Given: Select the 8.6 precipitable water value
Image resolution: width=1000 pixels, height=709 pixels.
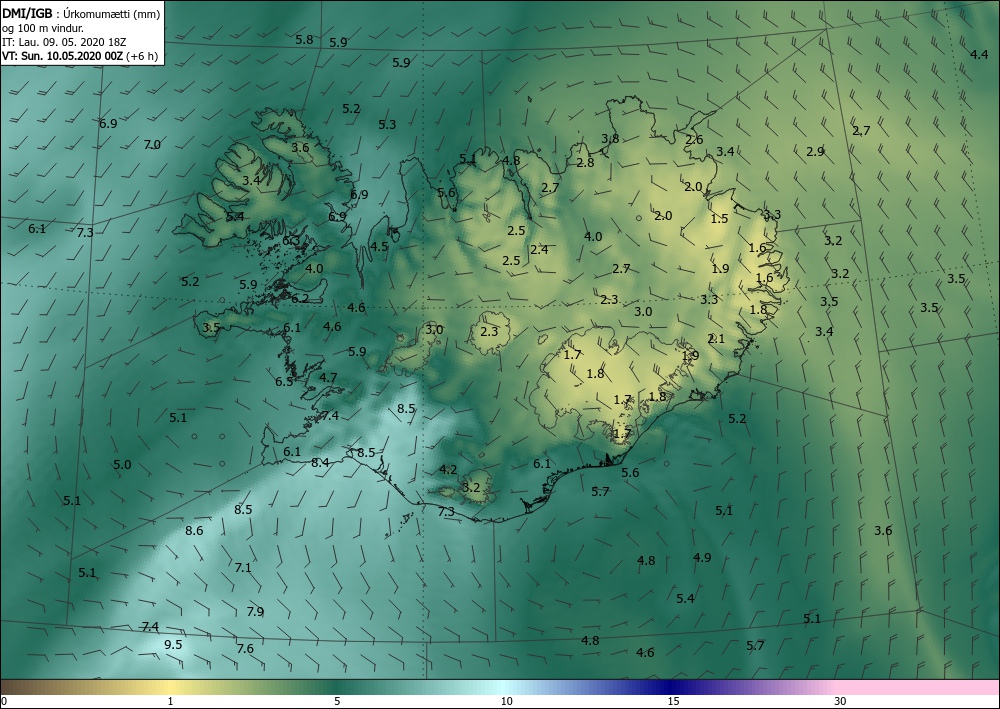Looking at the screenshot, I should 194,530.
